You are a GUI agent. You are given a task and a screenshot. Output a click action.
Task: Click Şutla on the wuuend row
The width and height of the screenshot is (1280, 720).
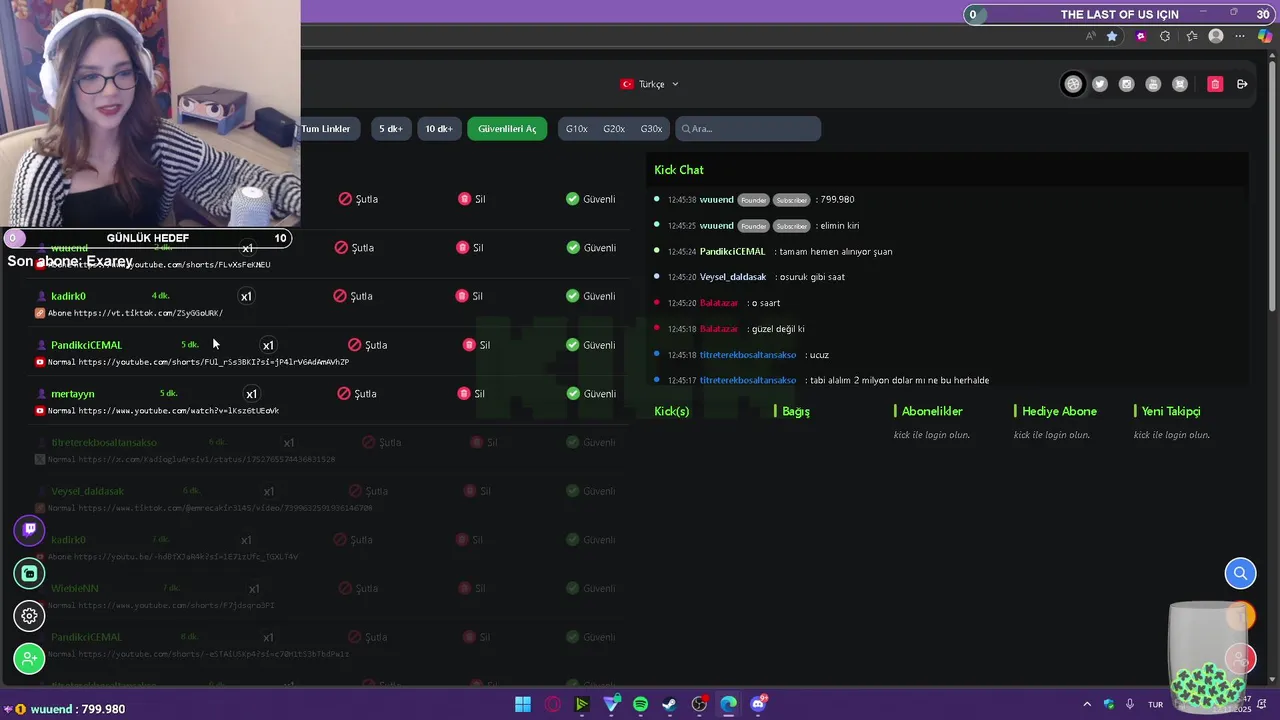click(355, 248)
